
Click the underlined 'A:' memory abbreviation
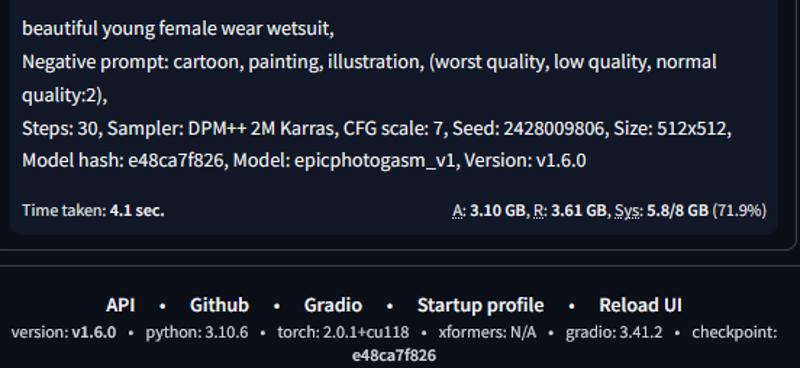point(459,210)
